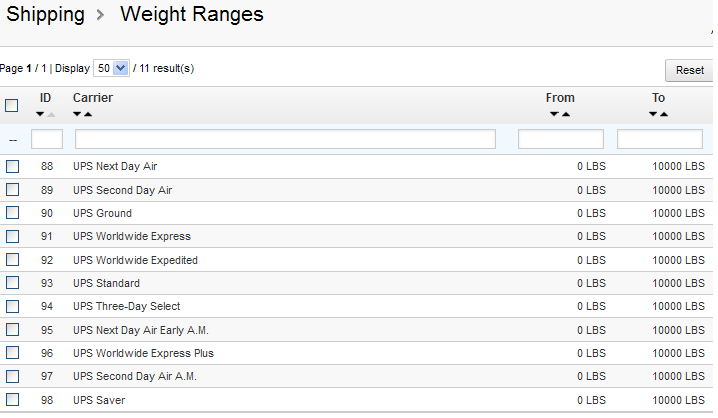
Task: Tick checkbox for UPS Next Day Air
Action: pos(12,166)
